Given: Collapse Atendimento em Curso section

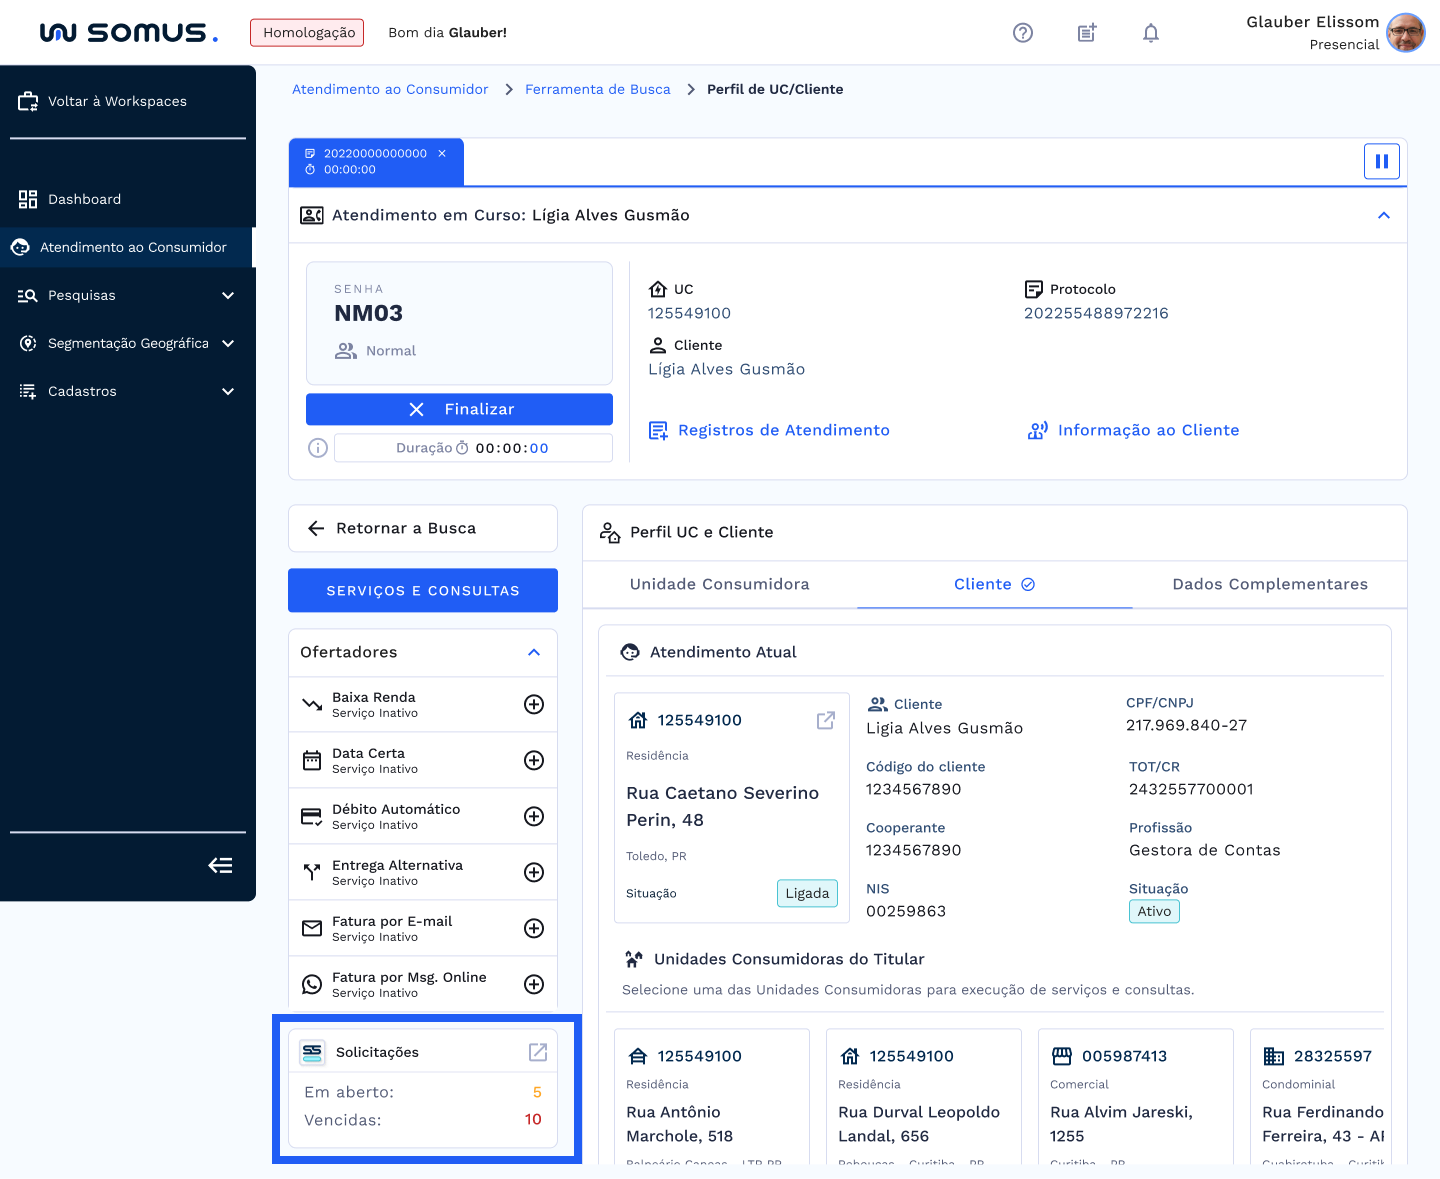Looking at the screenshot, I should (1383, 215).
